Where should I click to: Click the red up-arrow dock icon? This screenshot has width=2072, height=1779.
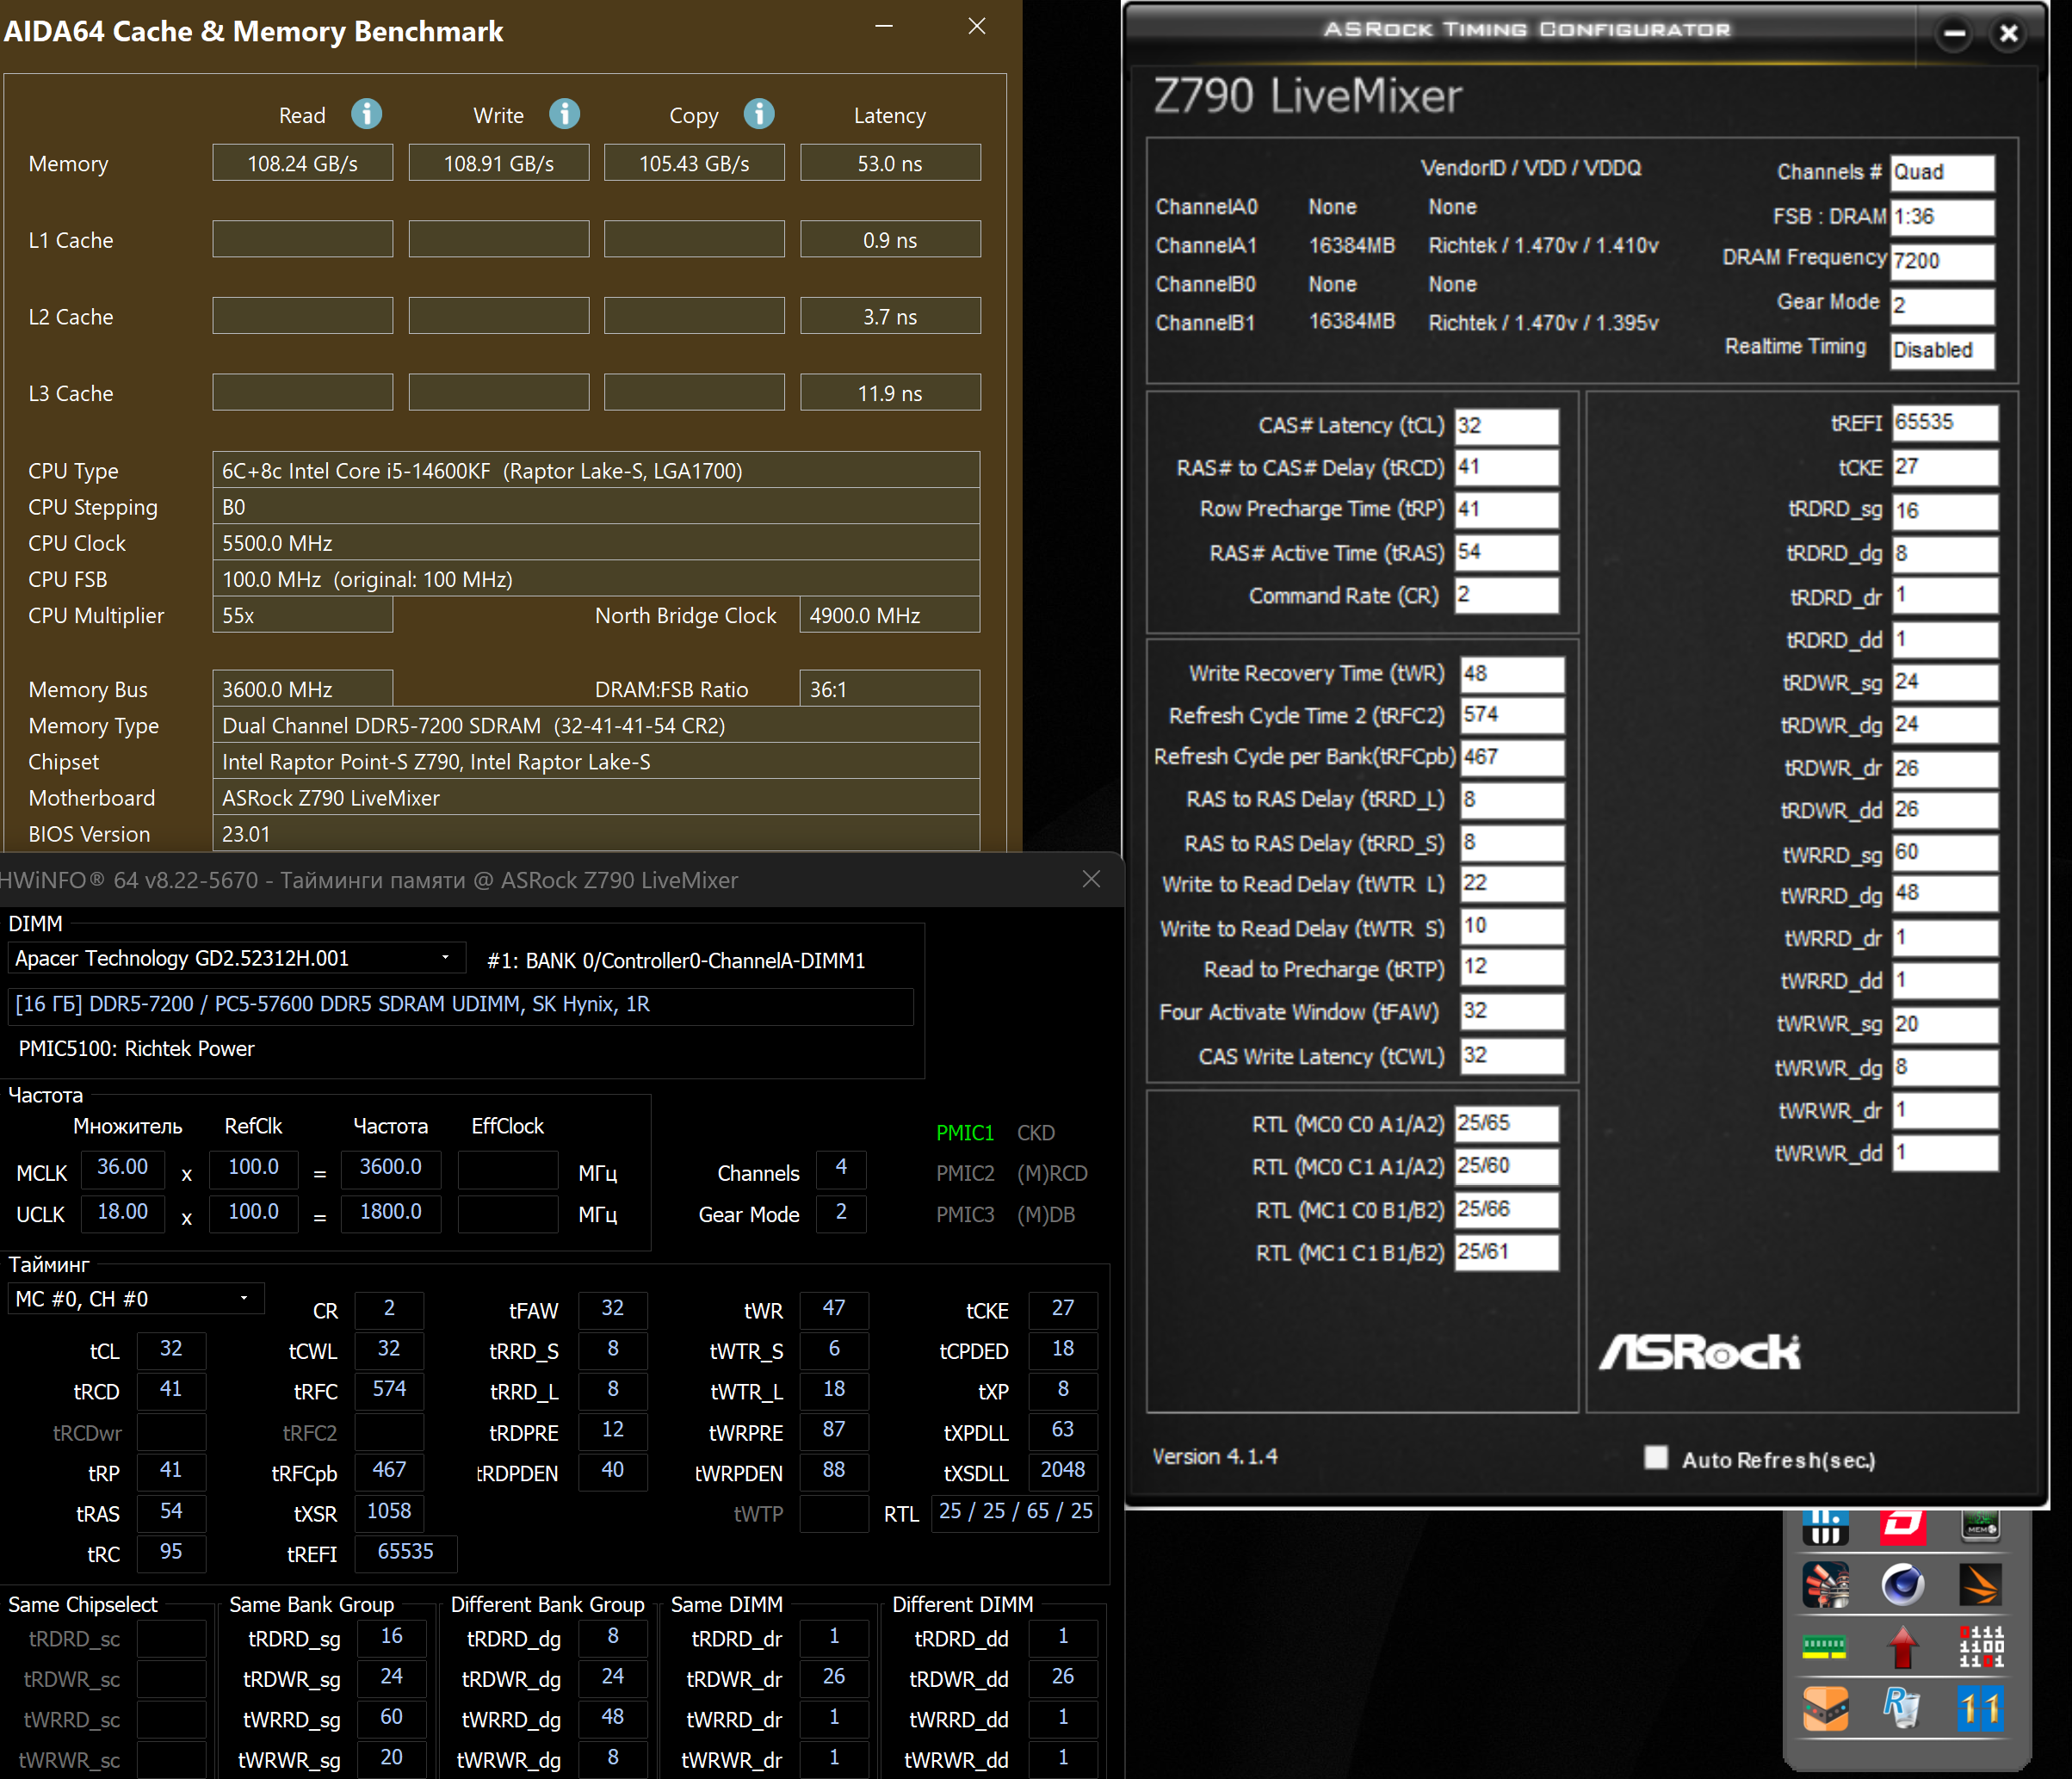1902,1647
